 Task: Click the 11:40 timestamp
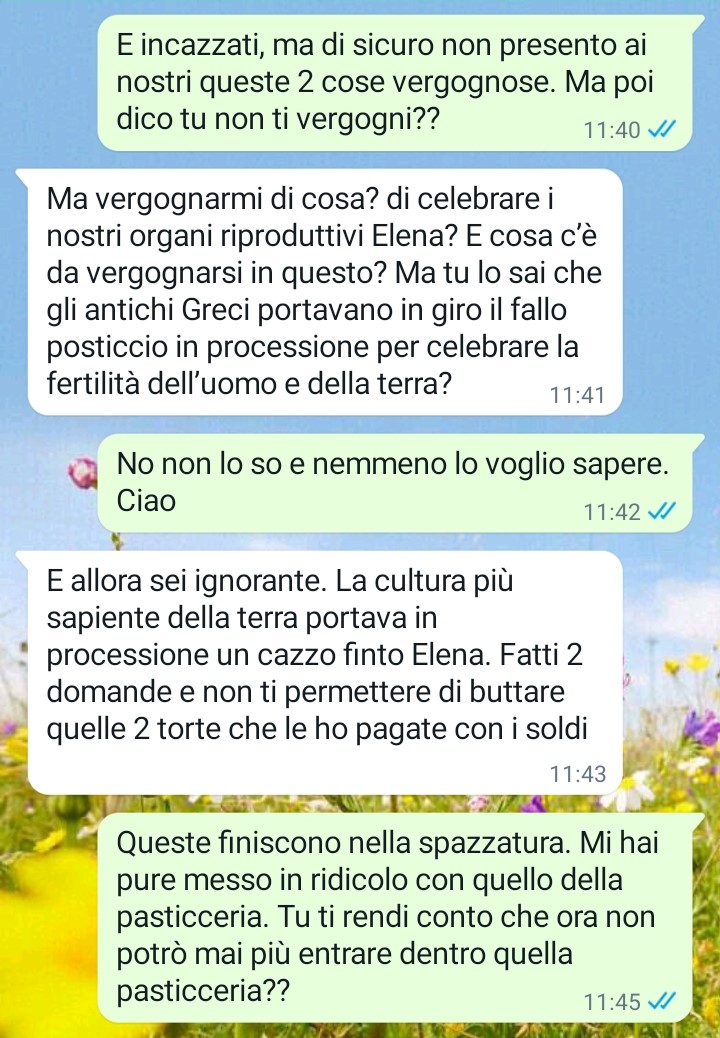pos(611,130)
